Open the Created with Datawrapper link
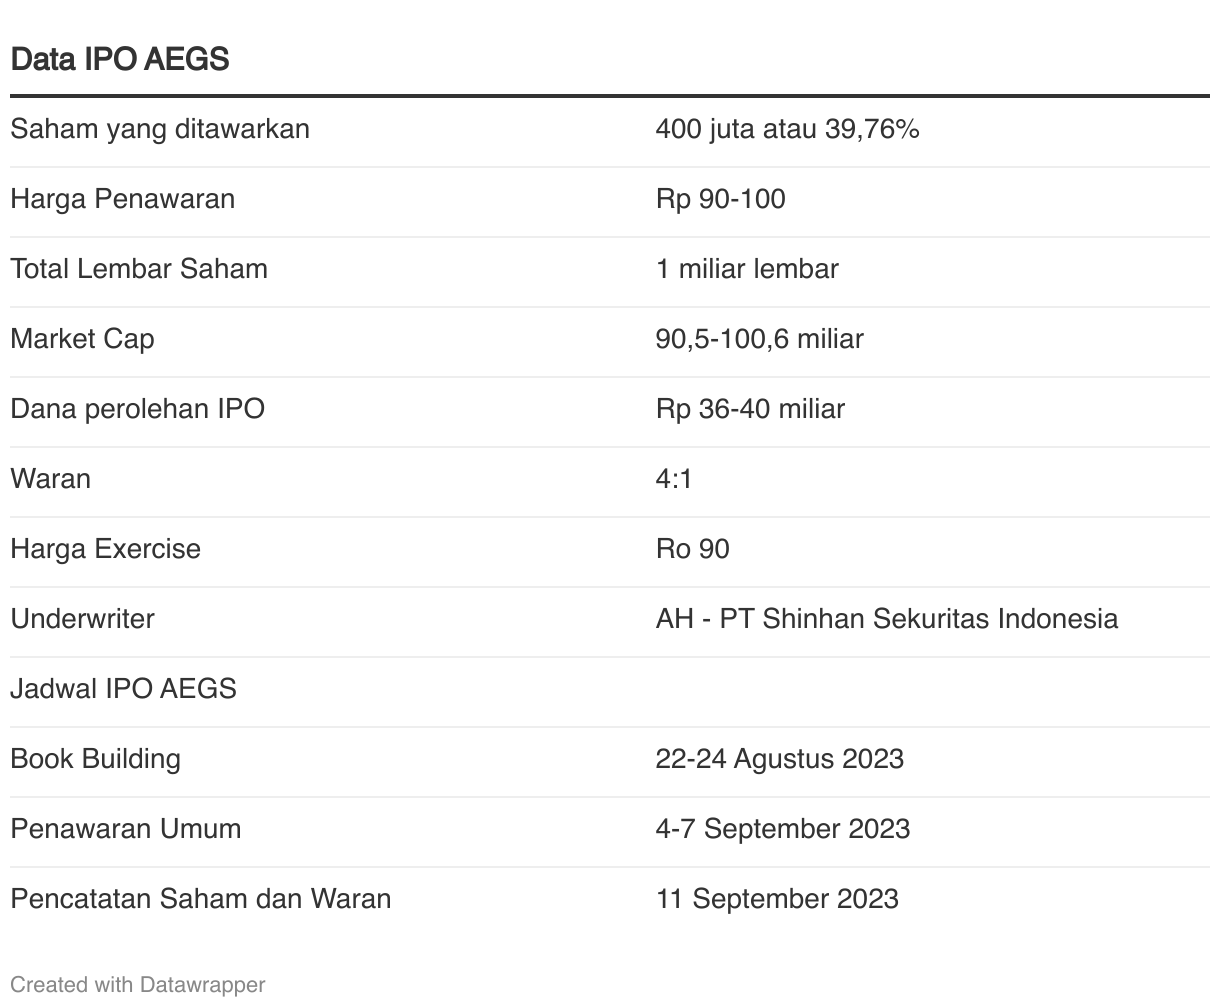1220x1008 pixels. (138, 985)
